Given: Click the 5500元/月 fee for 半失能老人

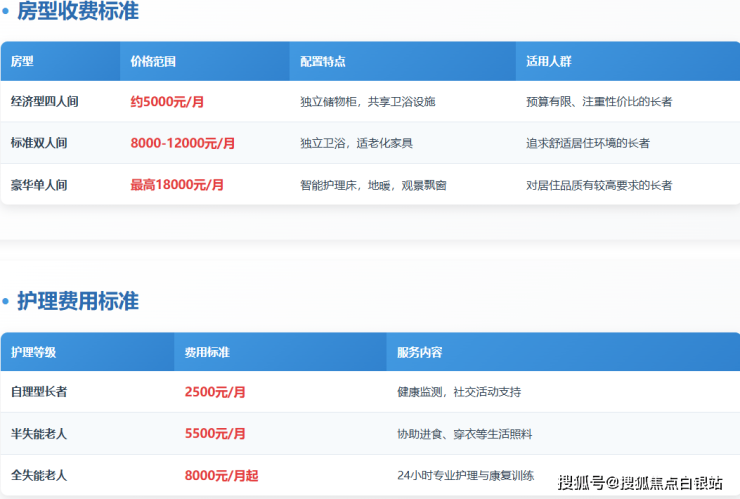Looking at the screenshot, I should pos(215,434).
